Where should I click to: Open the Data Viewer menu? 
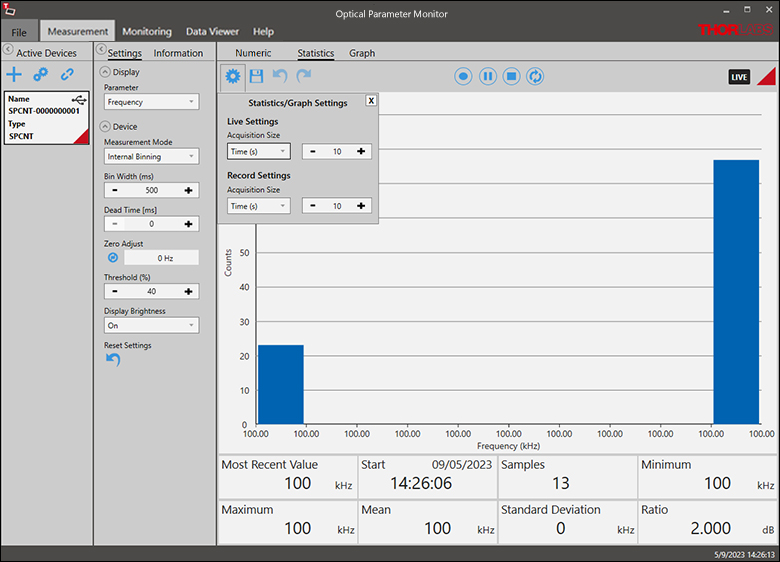tap(211, 31)
